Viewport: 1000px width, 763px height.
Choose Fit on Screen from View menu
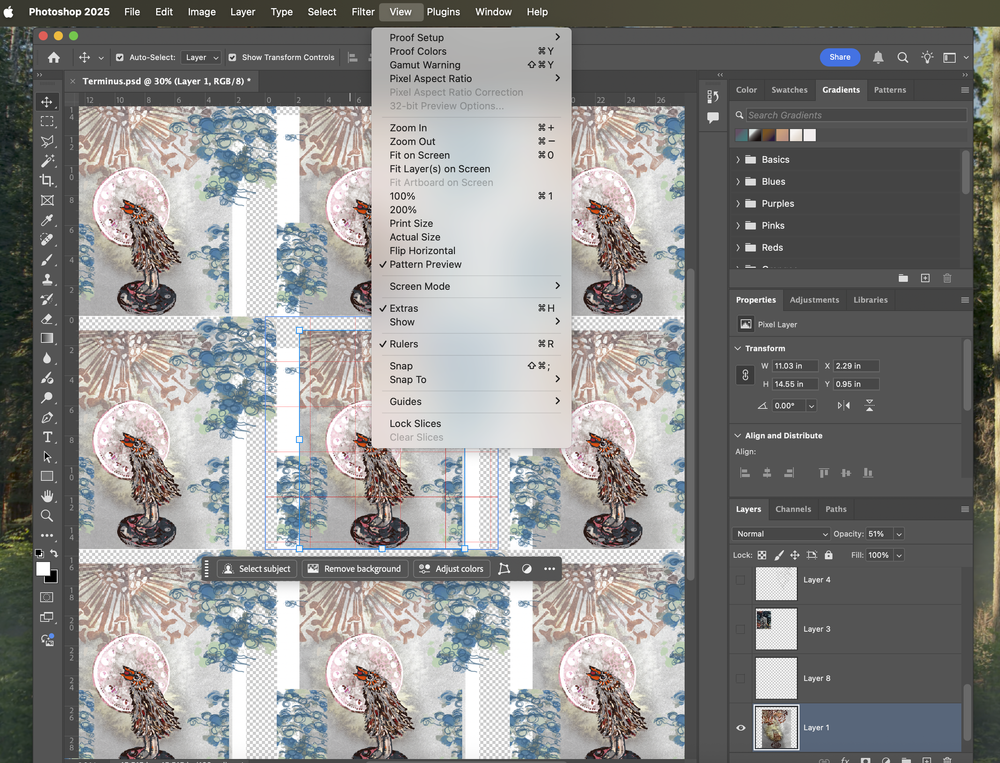(419, 155)
